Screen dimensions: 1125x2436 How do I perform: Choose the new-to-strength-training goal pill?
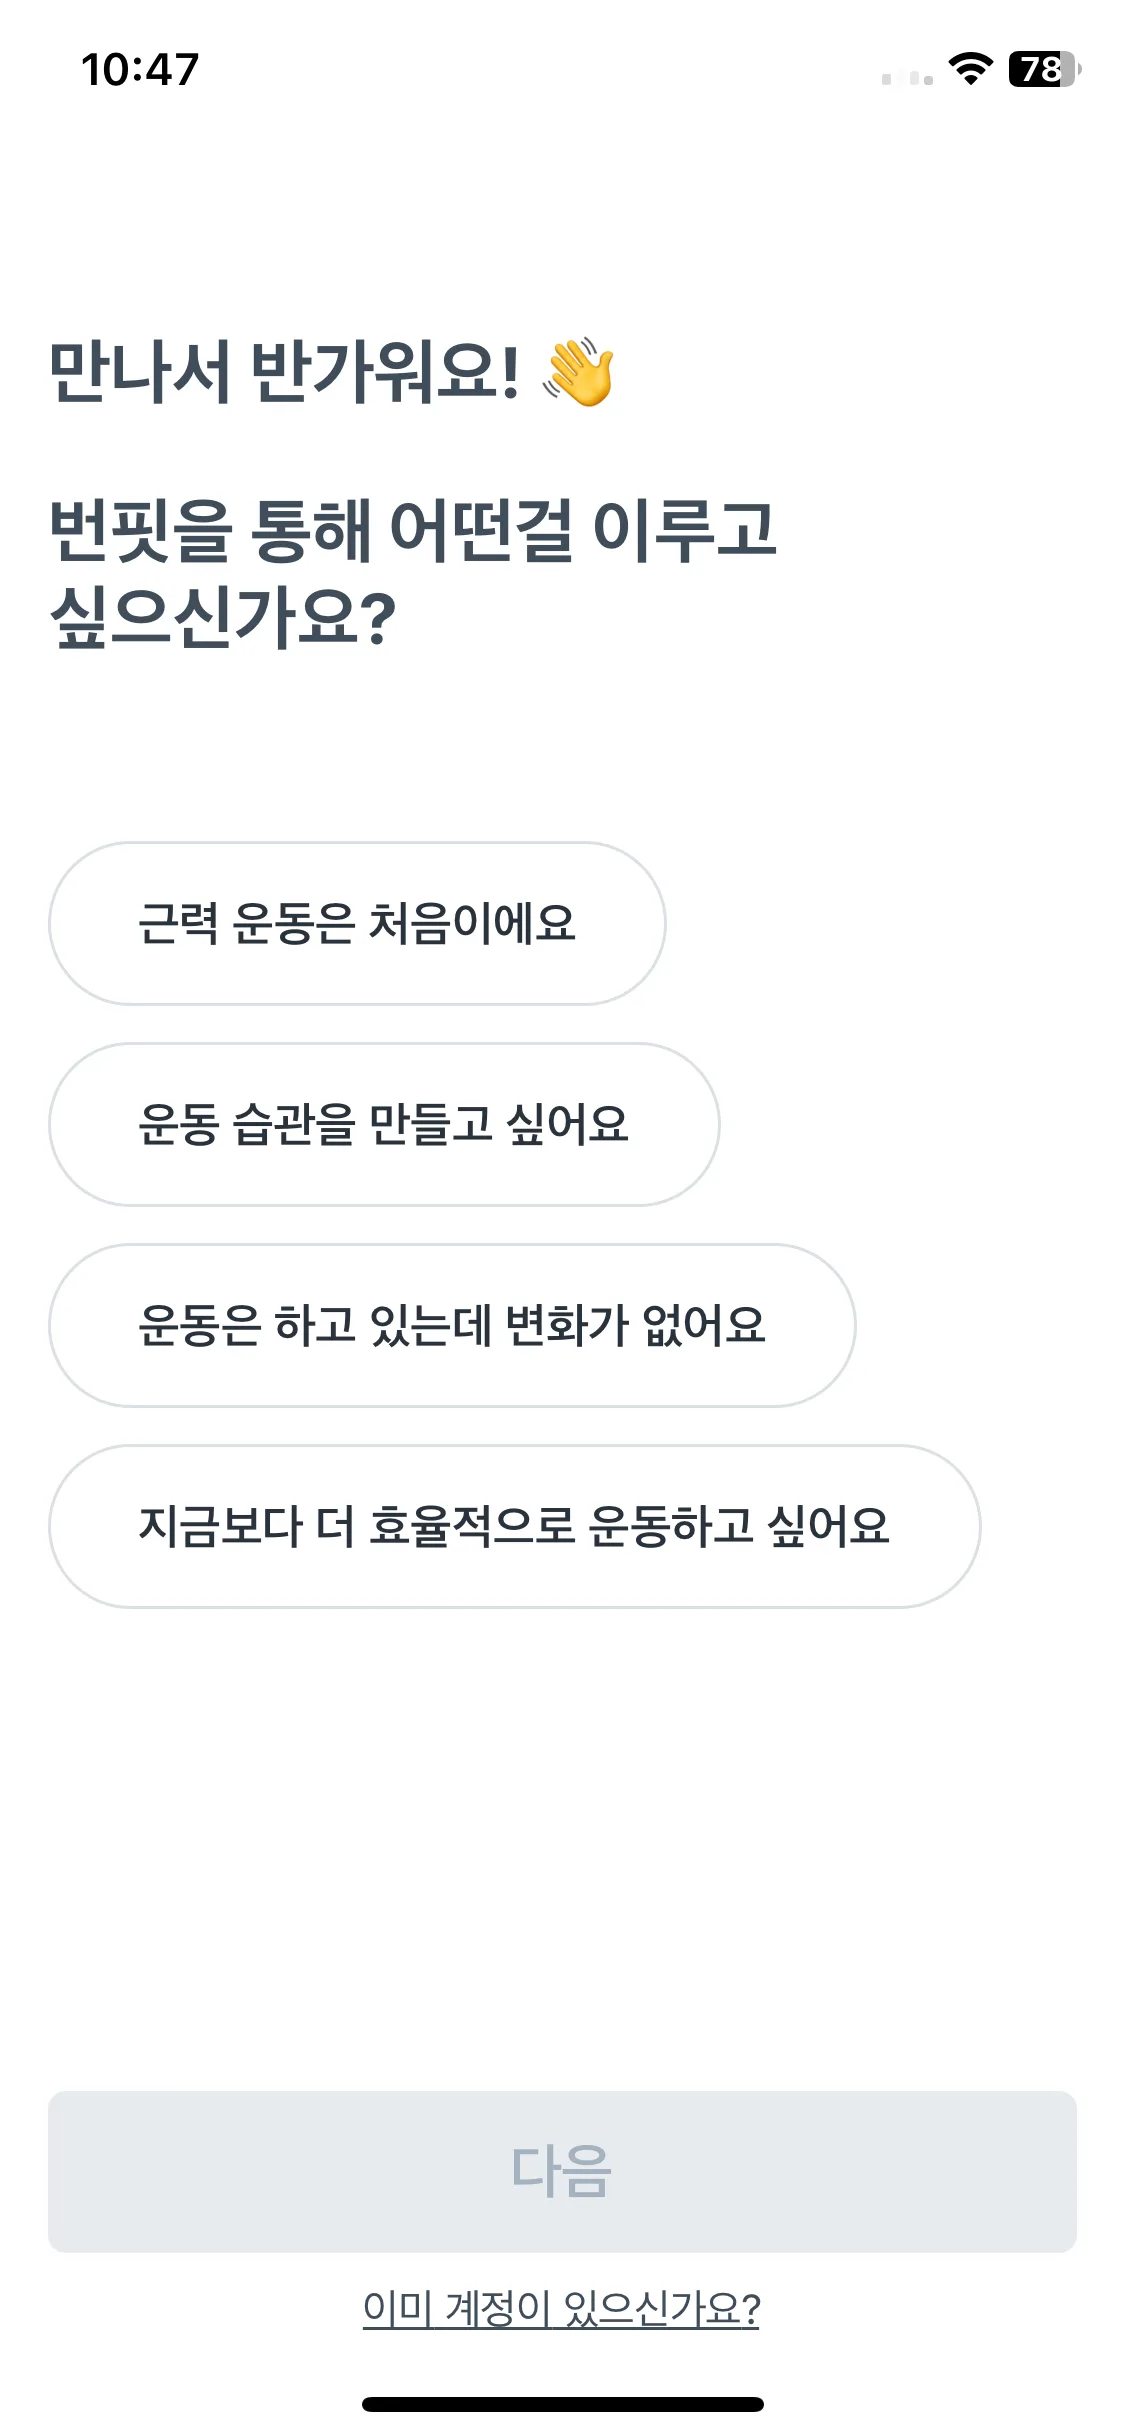point(357,923)
